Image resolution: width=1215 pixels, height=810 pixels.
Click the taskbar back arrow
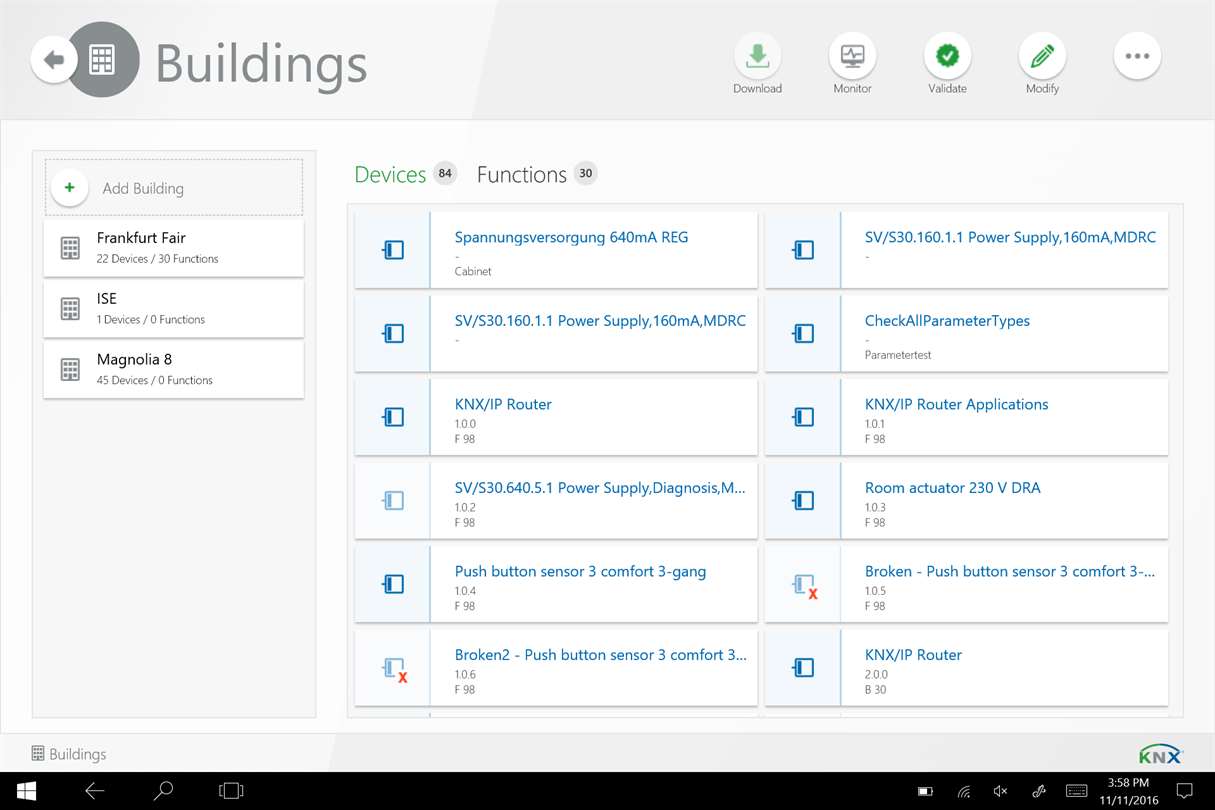click(x=94, y=791)
